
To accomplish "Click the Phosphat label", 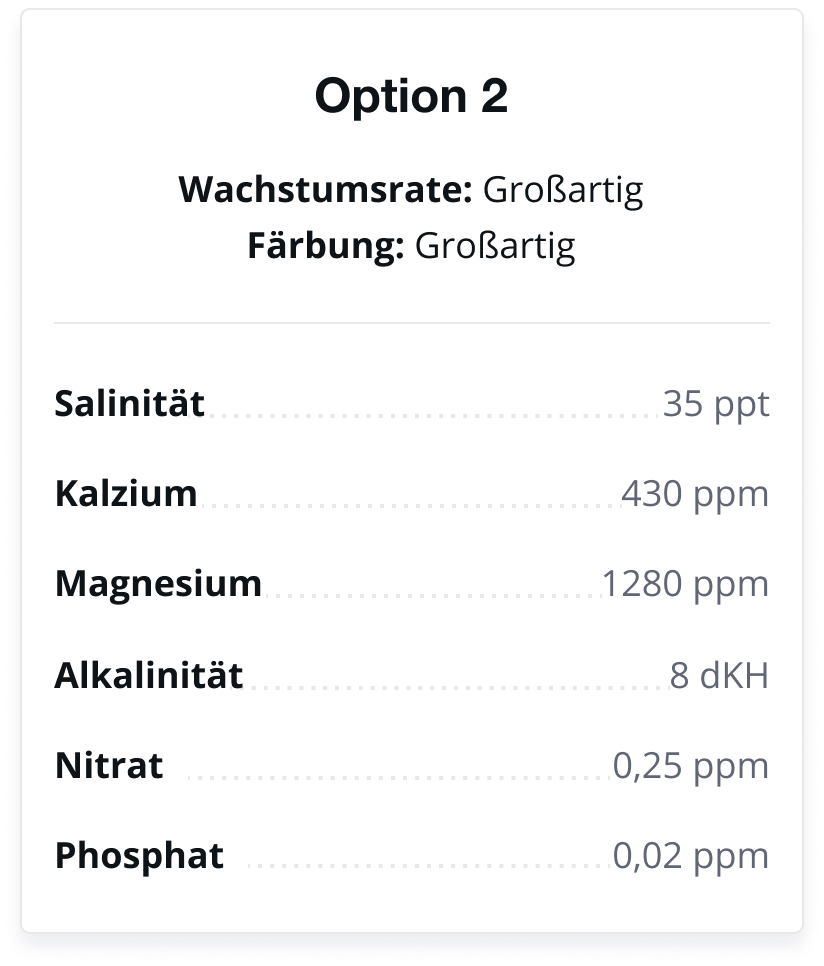I will 139,856.
